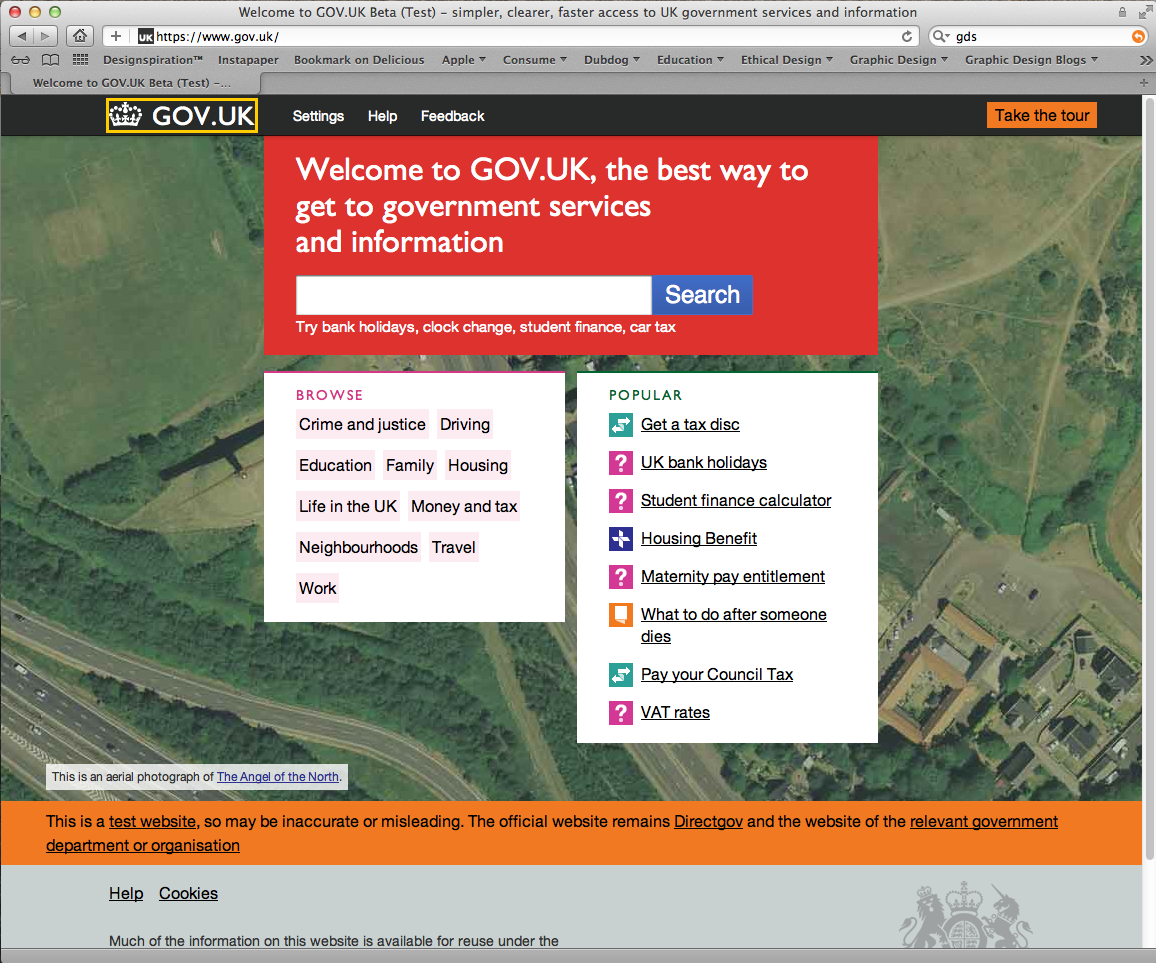Open the Reading List glasses icon
The width and height of the screenshot is (1156, 963).
[21, 60]
